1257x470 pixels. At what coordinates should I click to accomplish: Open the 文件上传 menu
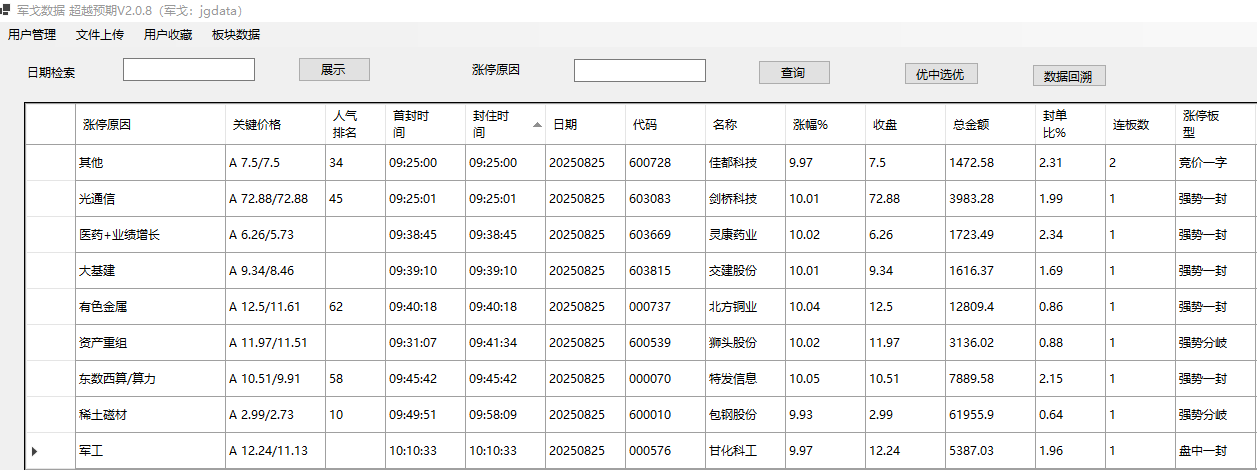(x=100, y=35)
